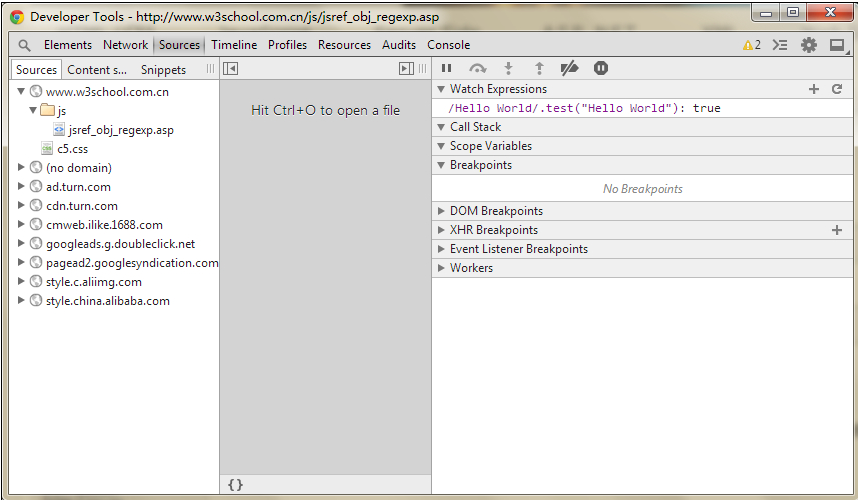Click the step over icon

(478, 68)
